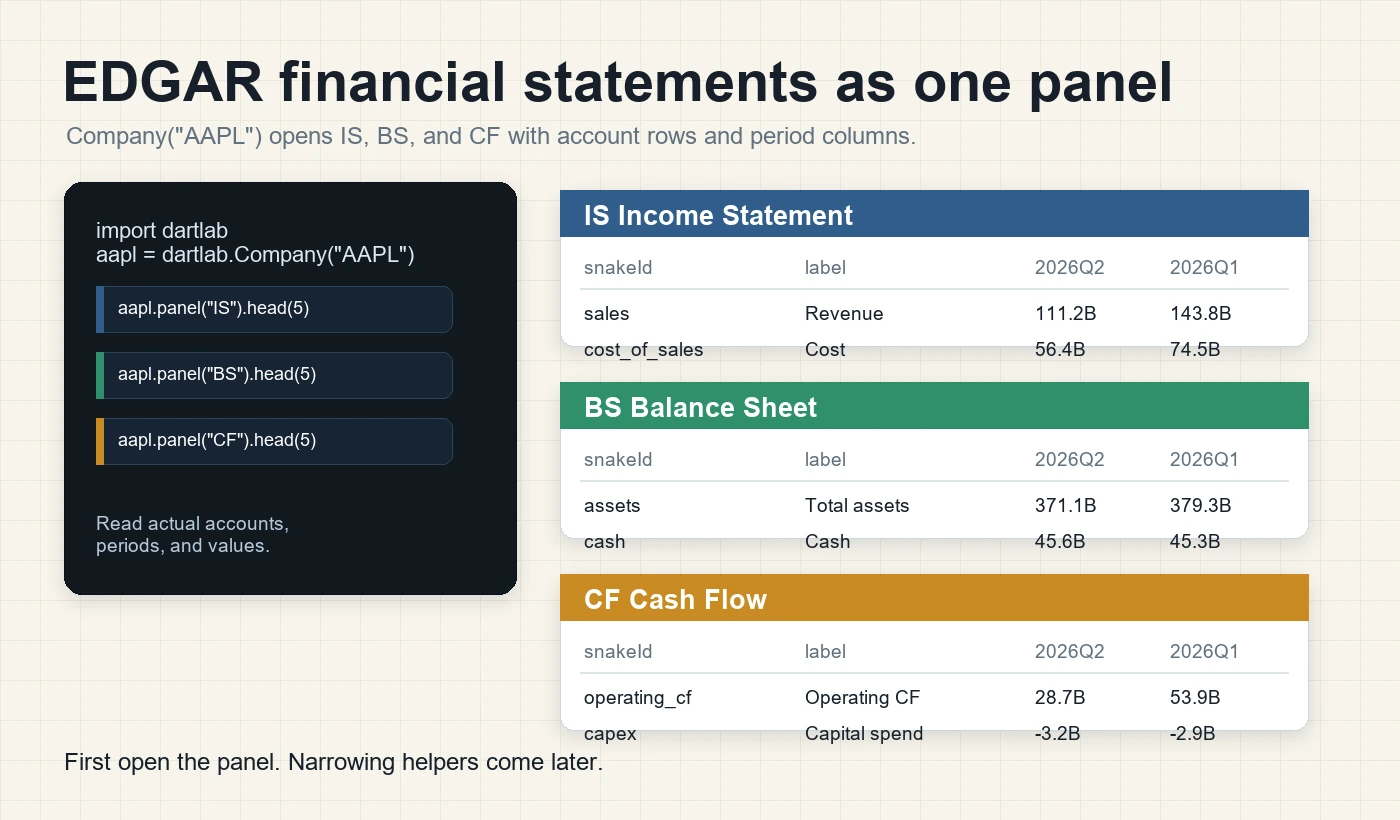Click the aapl.panel("CF").head(5) code chip

(274, 441)
